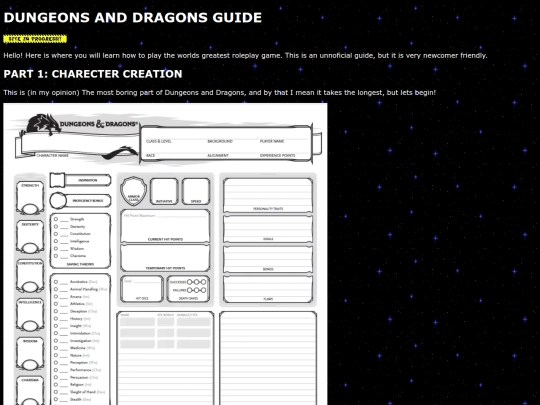
Task: Click the 'Alignment' label
Action: pos(218,155)
